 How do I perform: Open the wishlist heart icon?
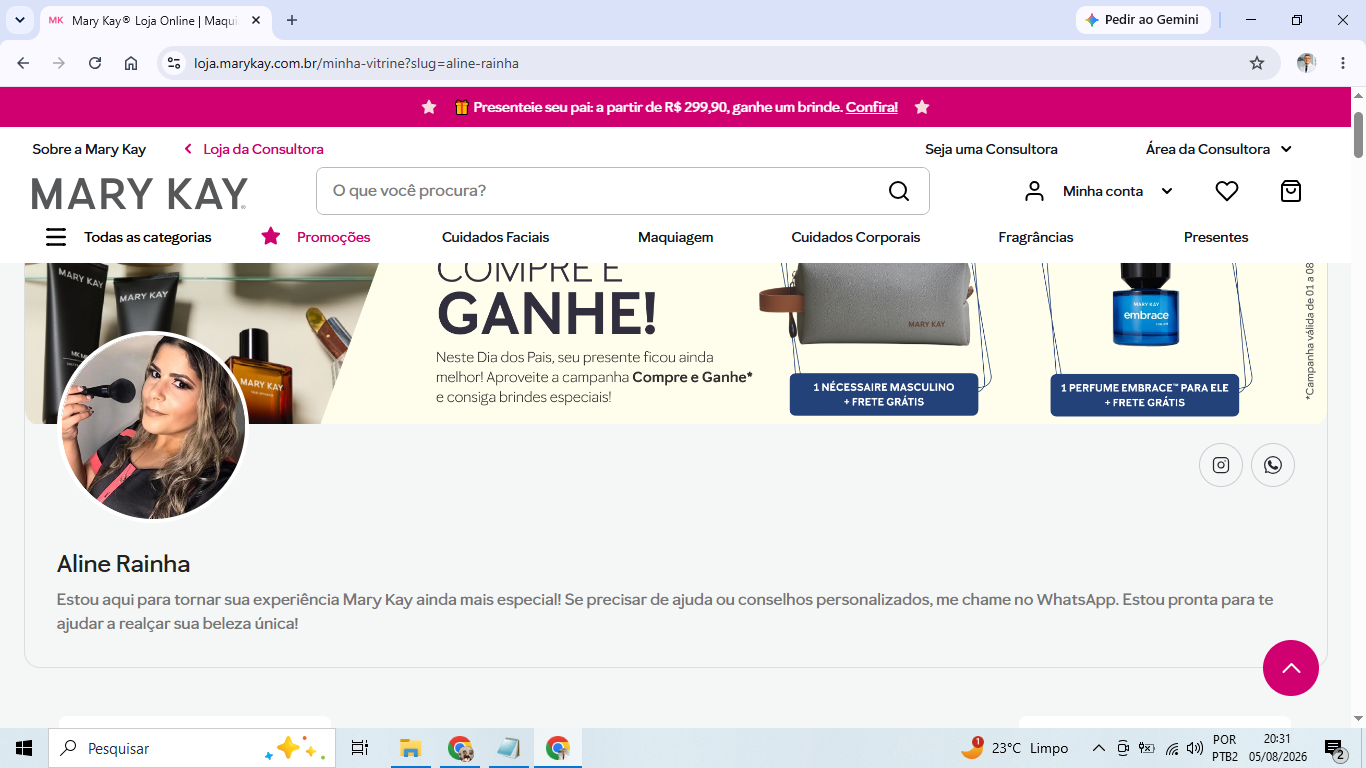pos(1227,191)
